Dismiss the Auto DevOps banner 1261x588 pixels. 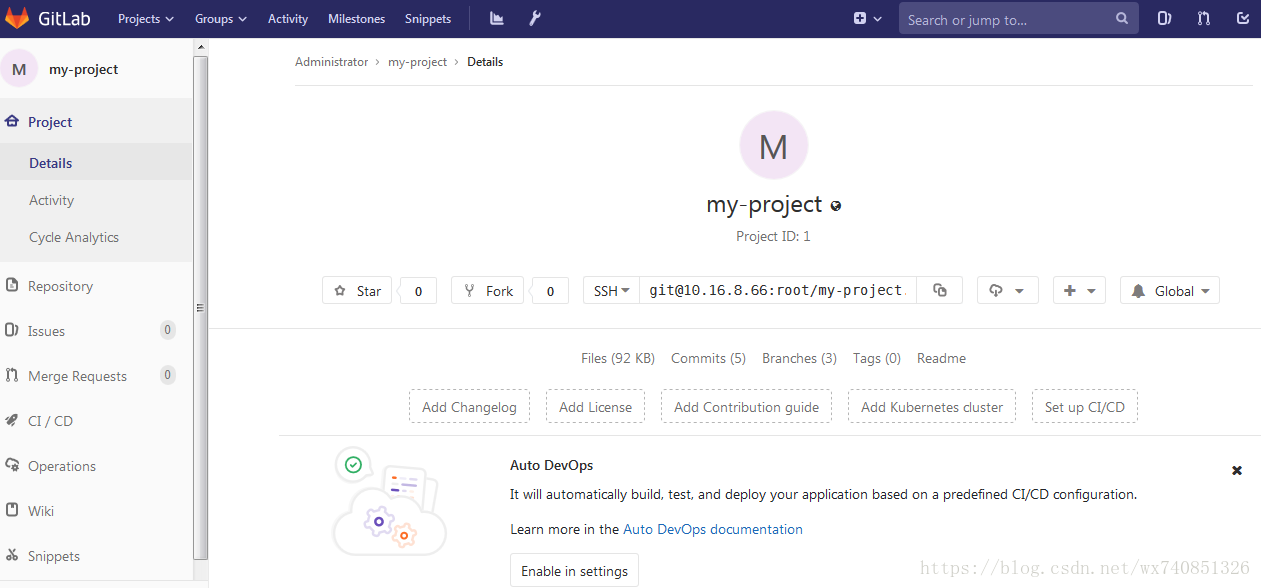(1237, 470)
